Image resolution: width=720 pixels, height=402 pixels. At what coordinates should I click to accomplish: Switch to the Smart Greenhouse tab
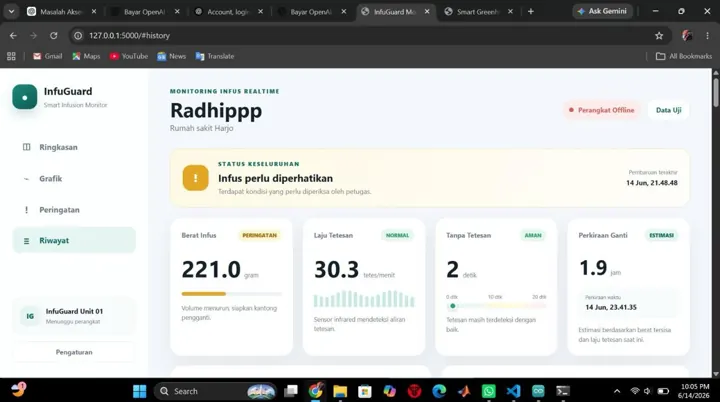[x=478, y=12]
